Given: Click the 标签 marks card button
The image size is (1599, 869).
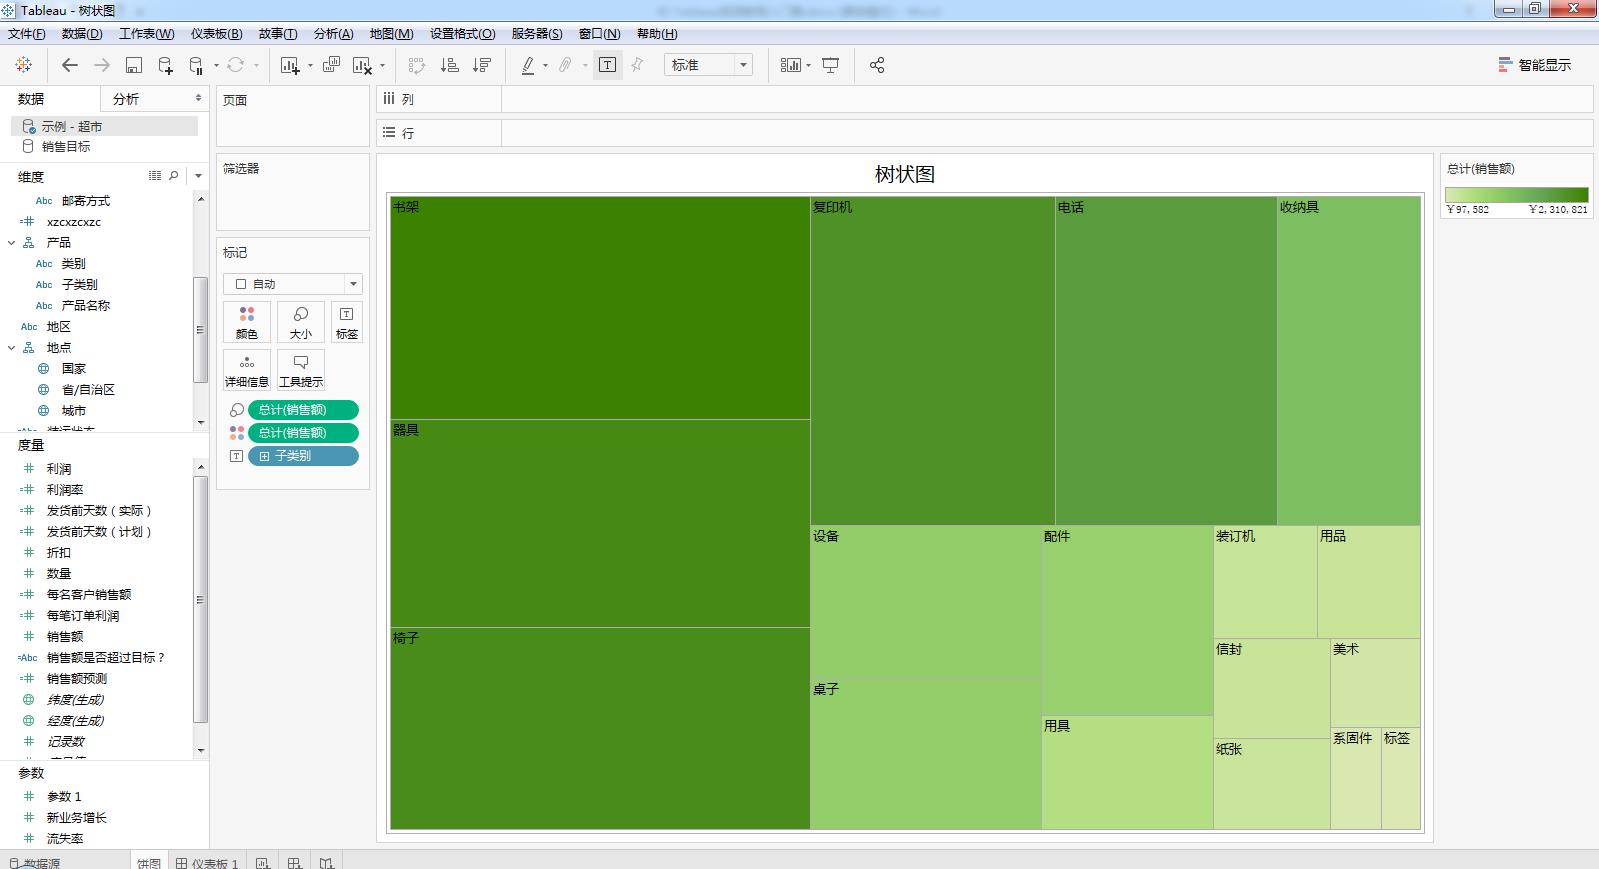Looking at the screenshot, I should coord(347,322).
